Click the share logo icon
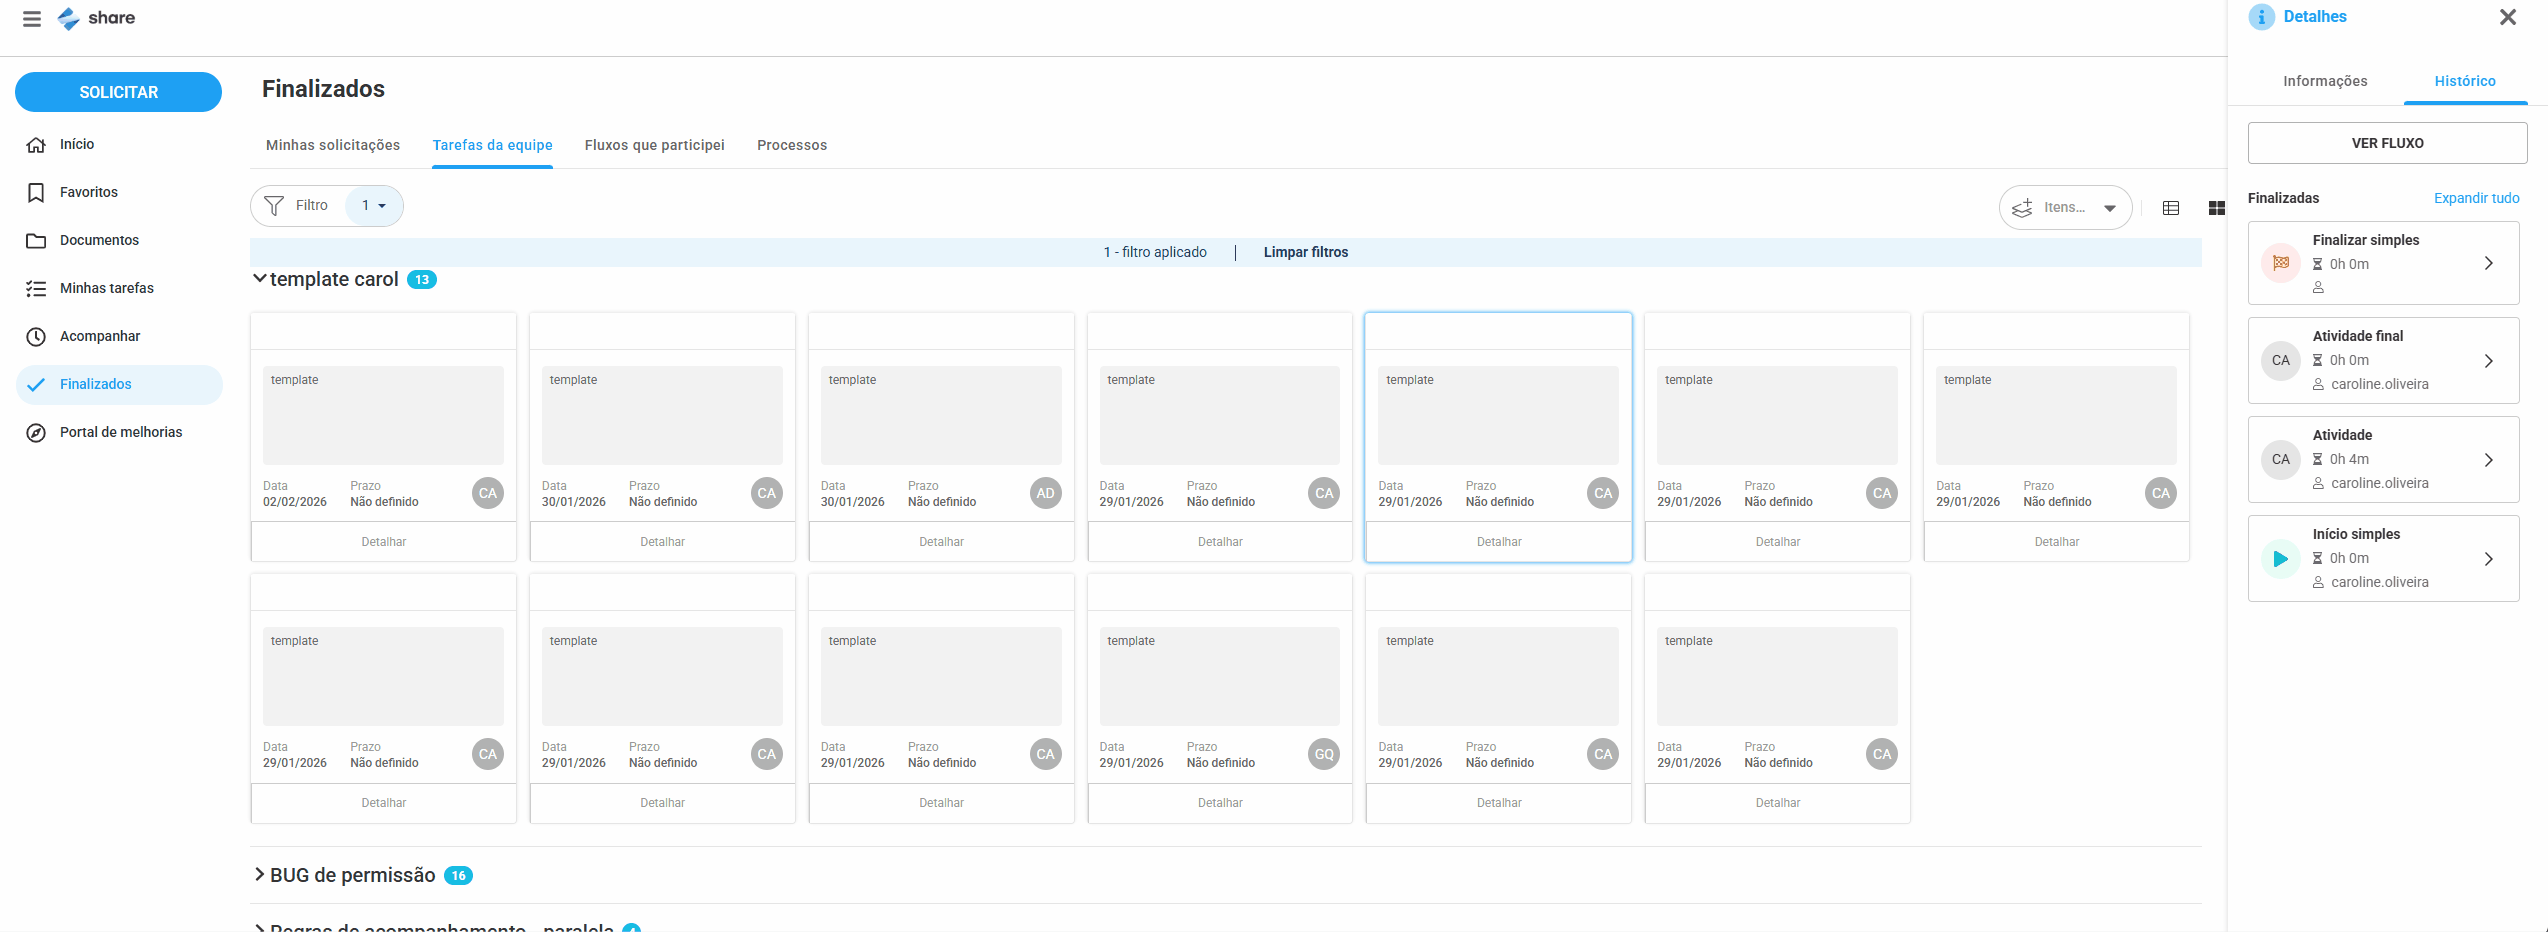Image resolution: width=2548 pixels, height=932 pixels. [68, 19]
